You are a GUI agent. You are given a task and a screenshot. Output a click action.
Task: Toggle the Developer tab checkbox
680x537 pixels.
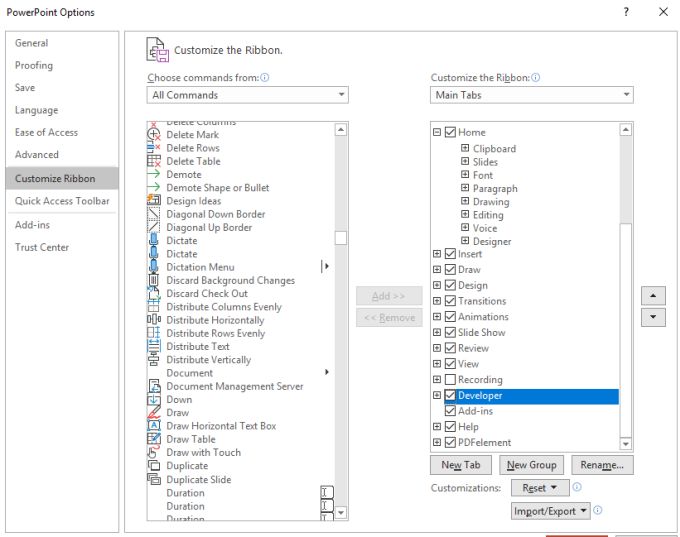pos(451,395)
